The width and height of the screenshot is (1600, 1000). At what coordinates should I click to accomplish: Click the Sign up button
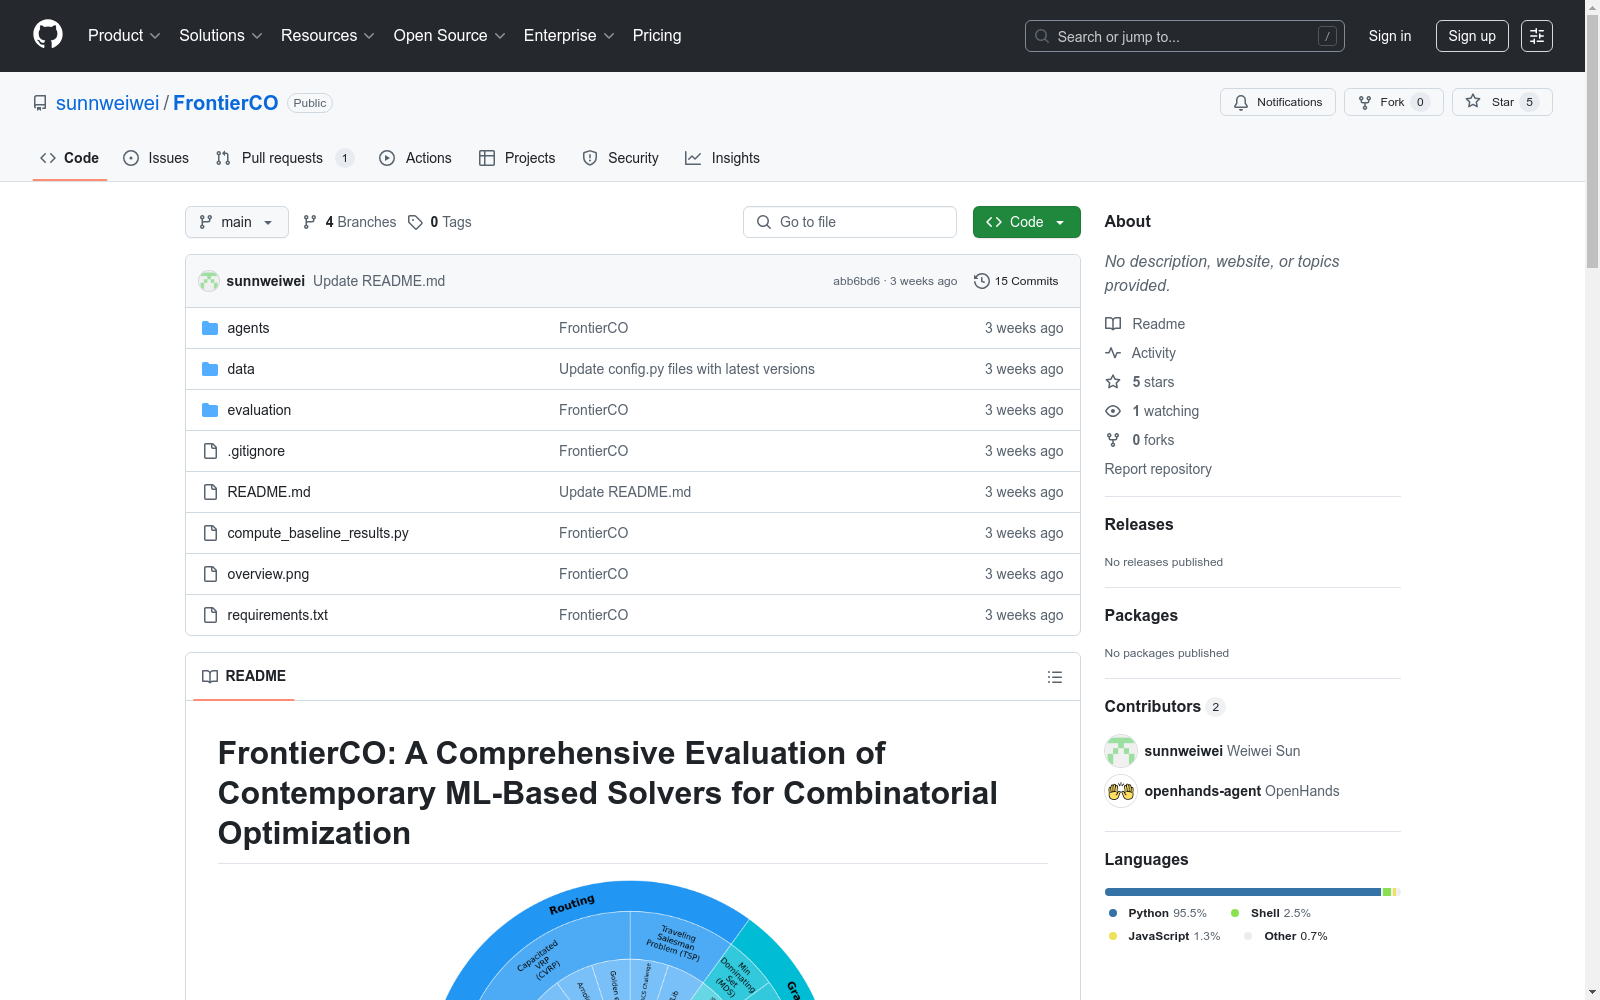click(x=1472, y=36)
